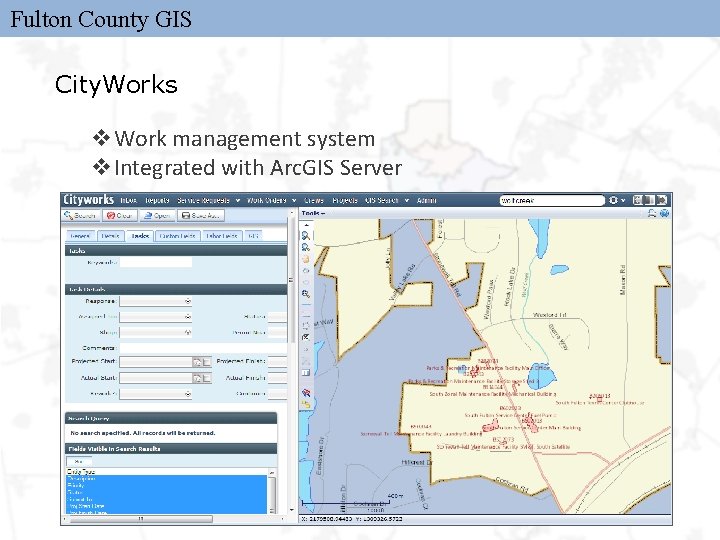Switch to the GIS tab
Image resolution: width=720 pixels, height=540 pixels.
coord(253,236)
